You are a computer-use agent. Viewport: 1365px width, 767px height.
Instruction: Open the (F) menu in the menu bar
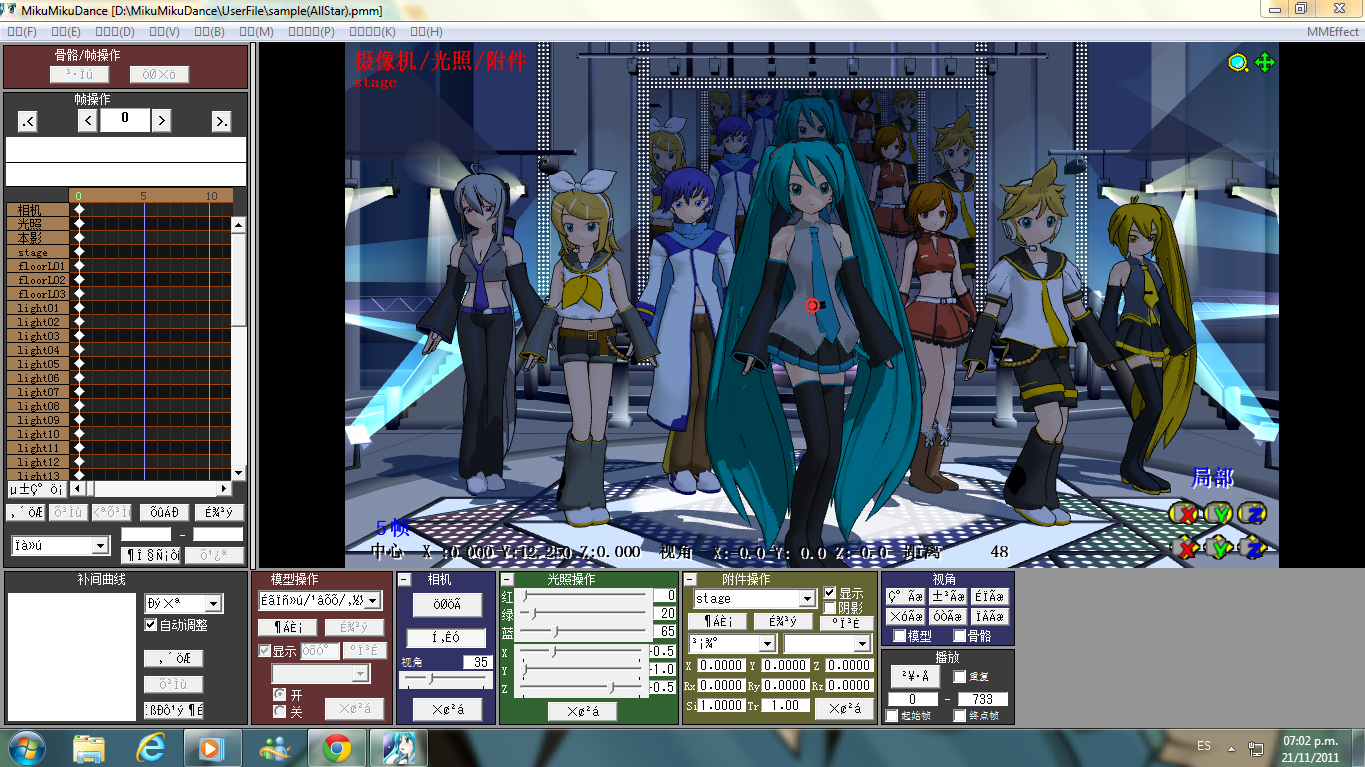coord(22,32)
